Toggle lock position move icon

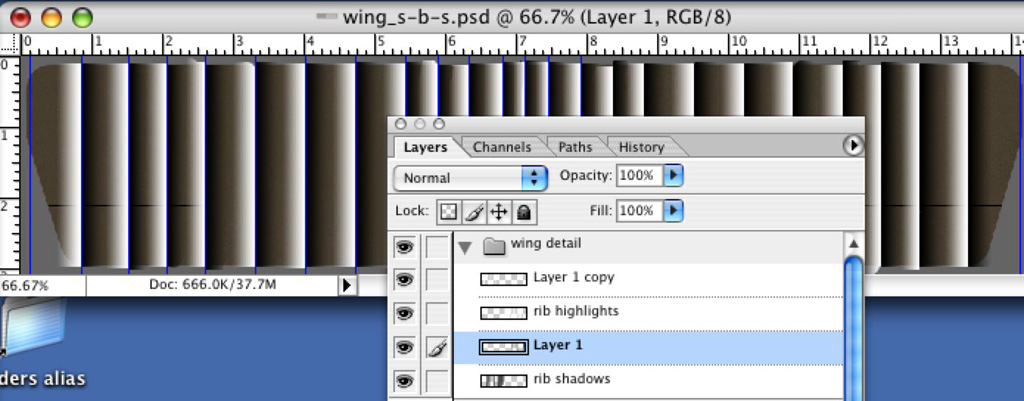(x=498, y=212)
